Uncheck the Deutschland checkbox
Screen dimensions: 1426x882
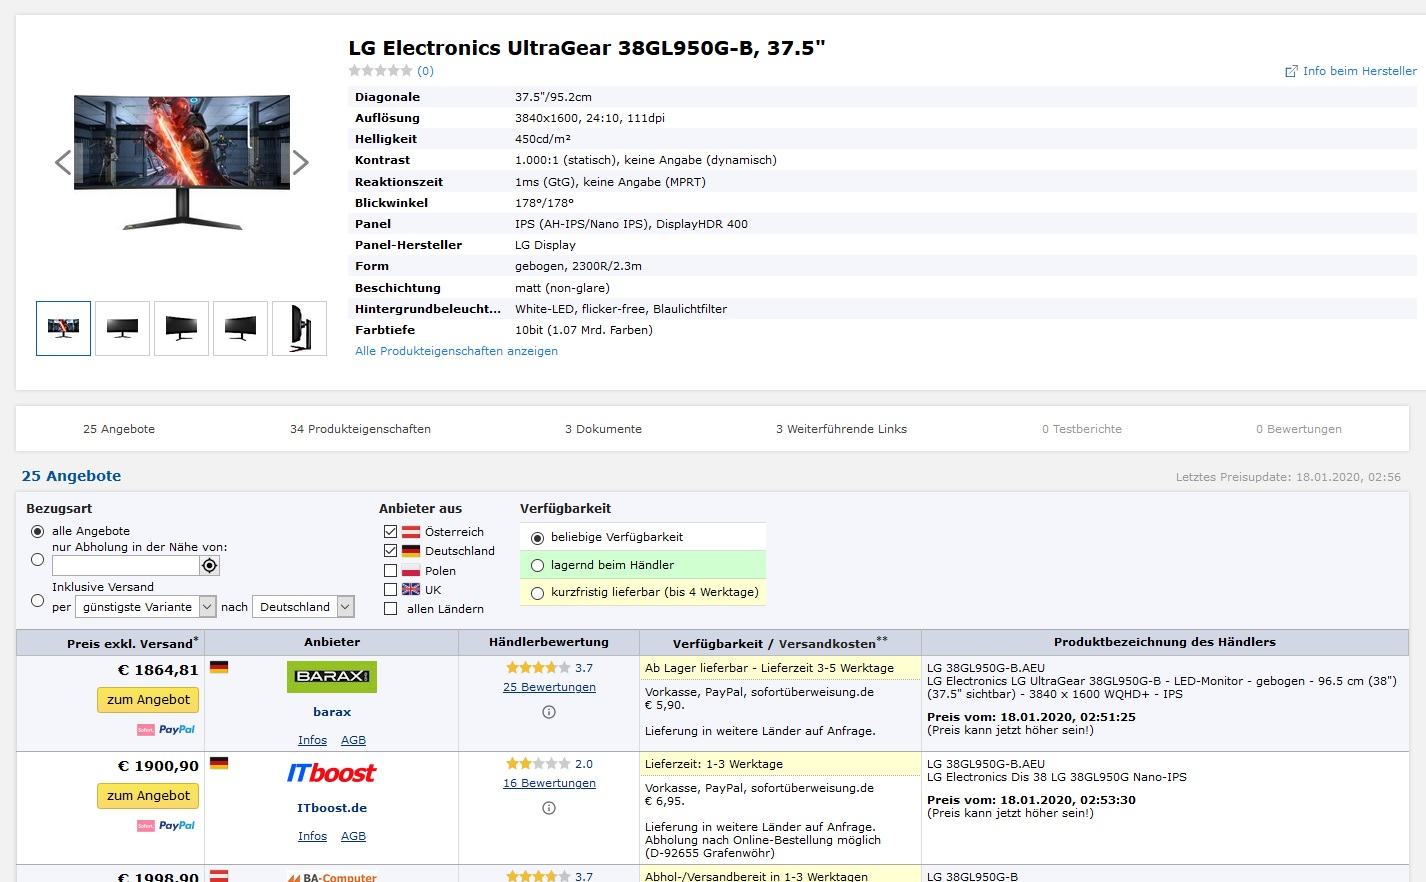[391, 551]
